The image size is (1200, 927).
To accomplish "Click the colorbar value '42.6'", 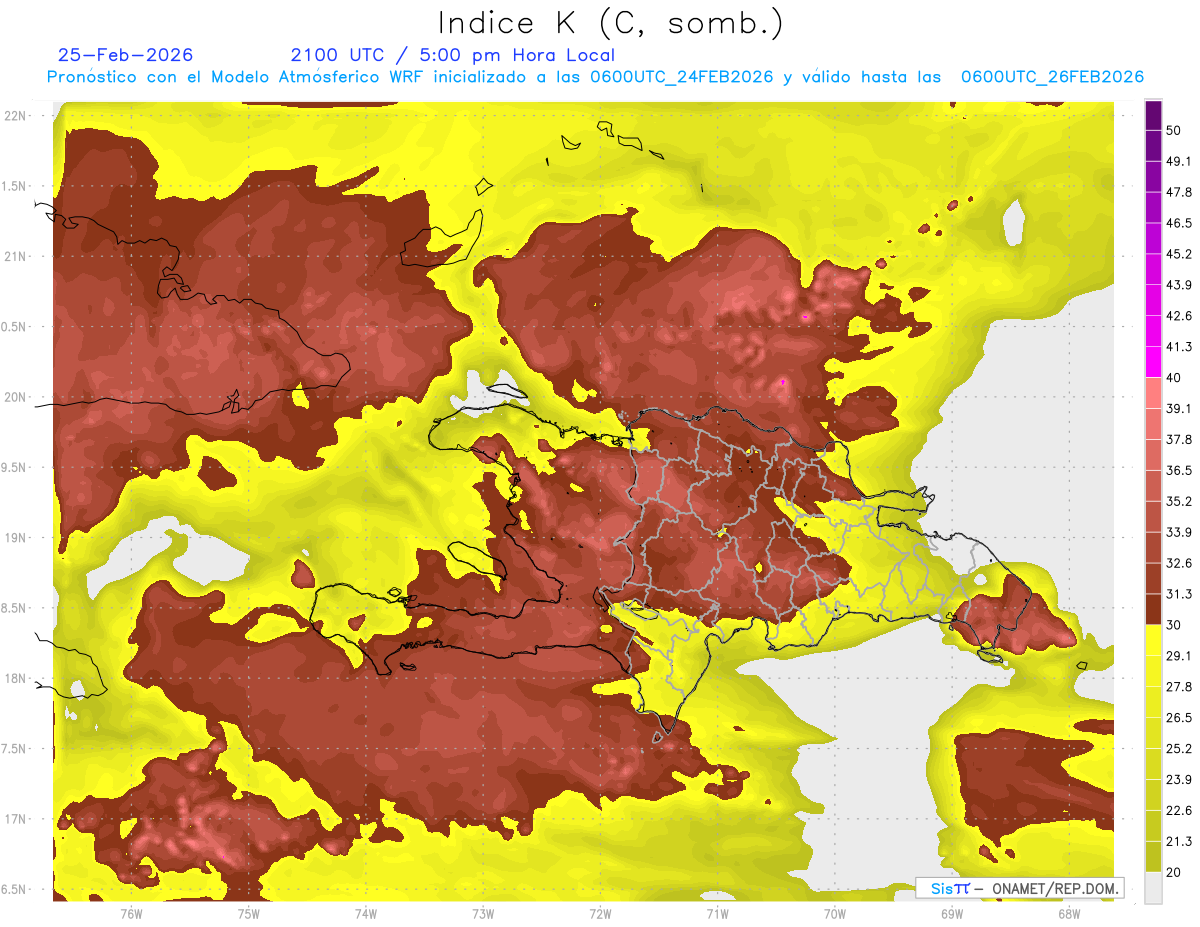I will [x=1179, y=316].
